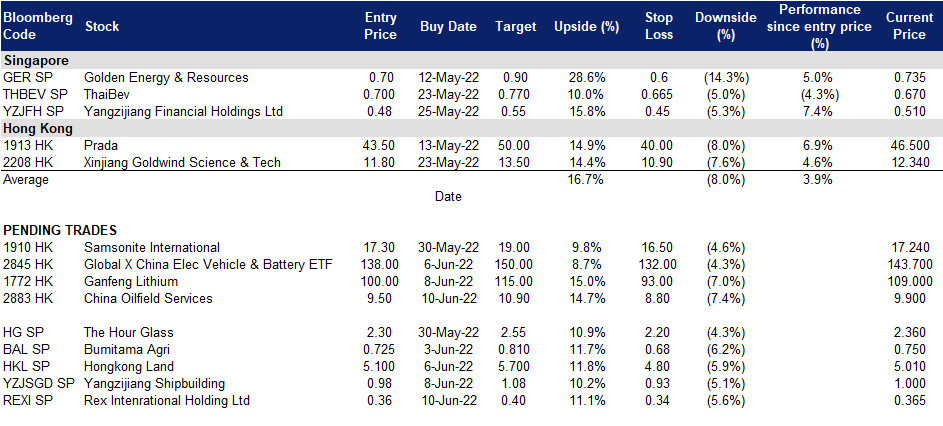Select the Entry Price column header
The height and width of the screenshot is (426, 943).
[381, 26]
